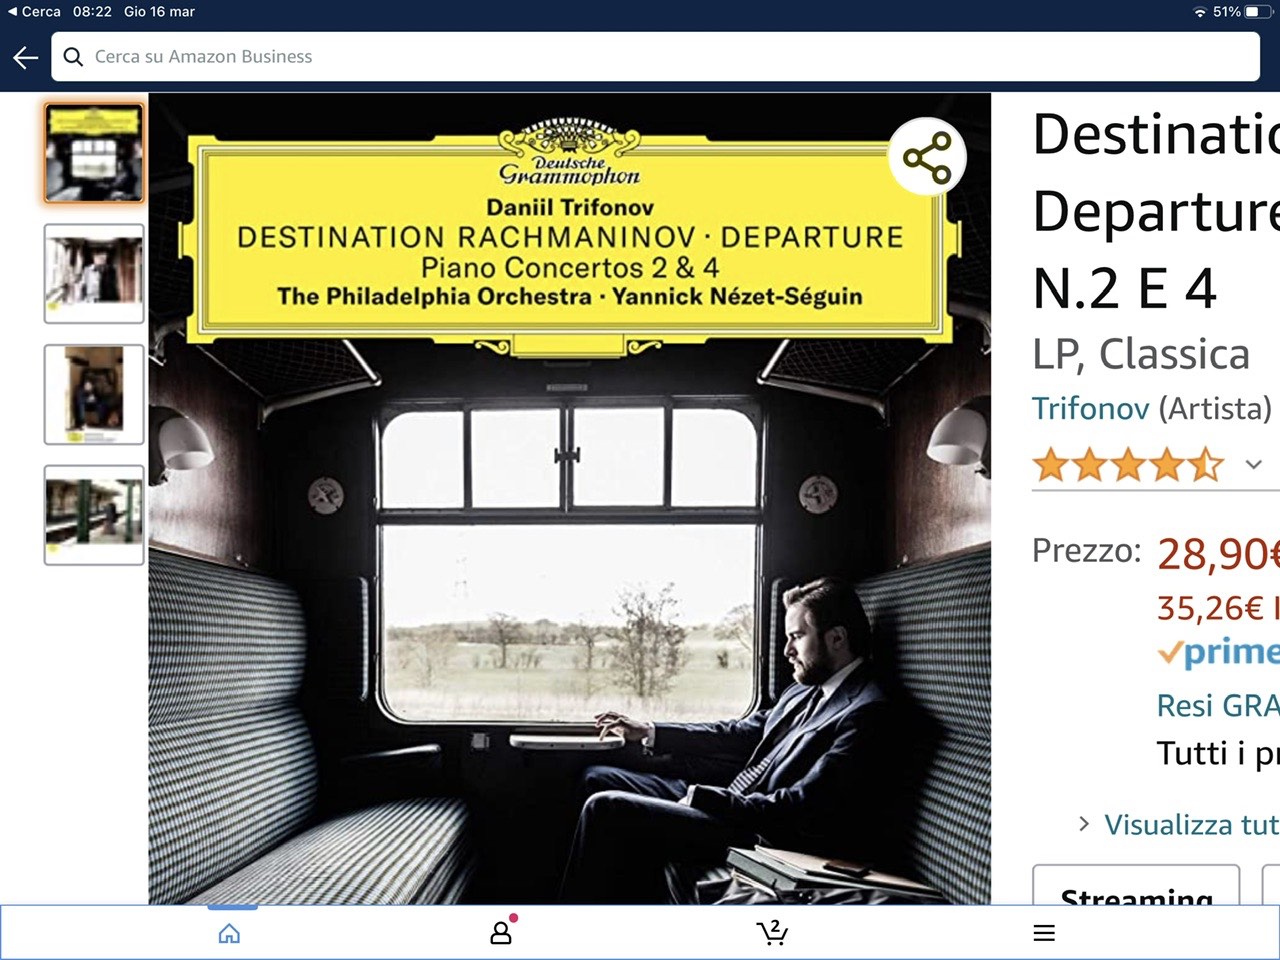This screenshot has height=960, width=1280.
Task: Tap the star rating display
Action: 1128,465
